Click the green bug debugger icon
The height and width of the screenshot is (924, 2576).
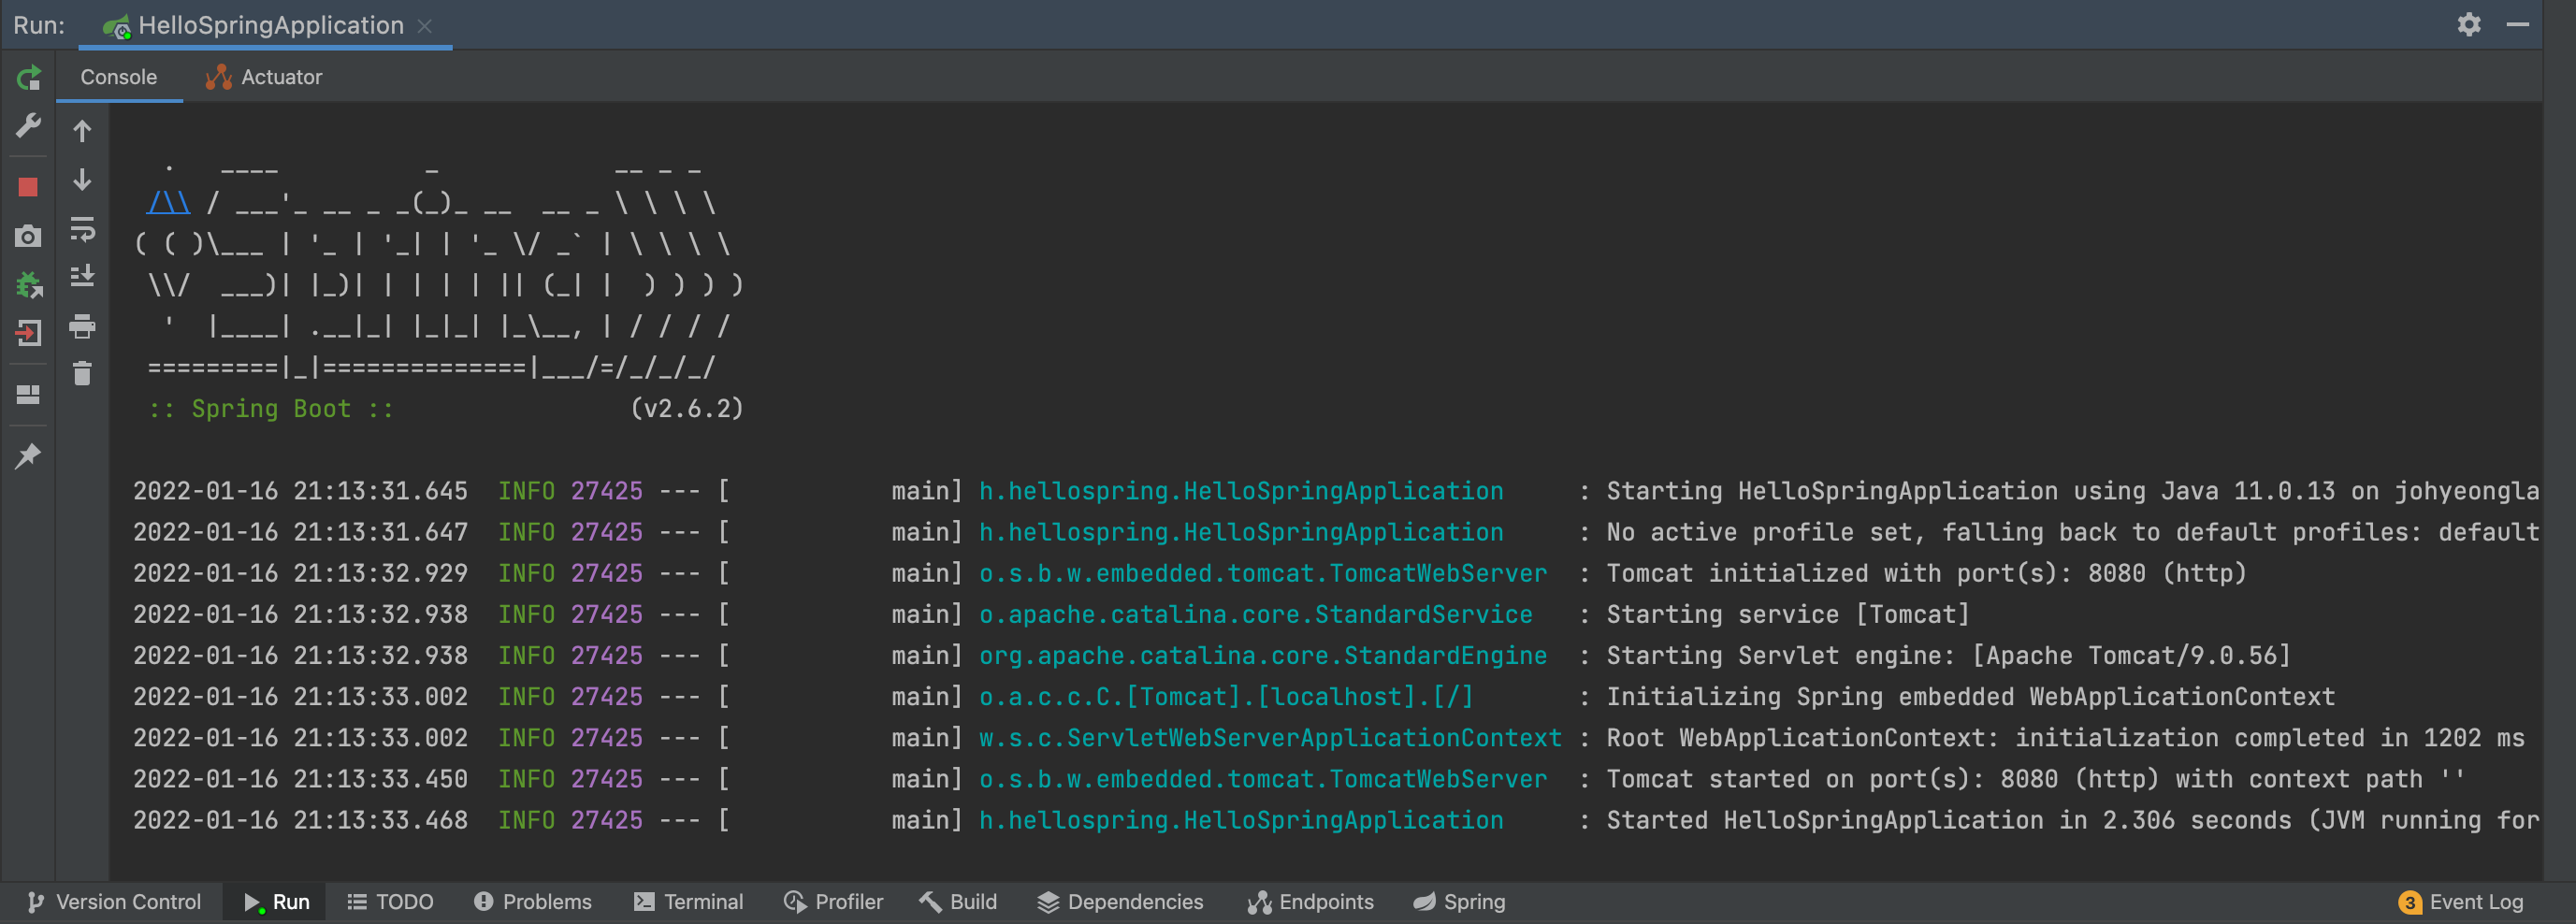[x=29, y=285]
